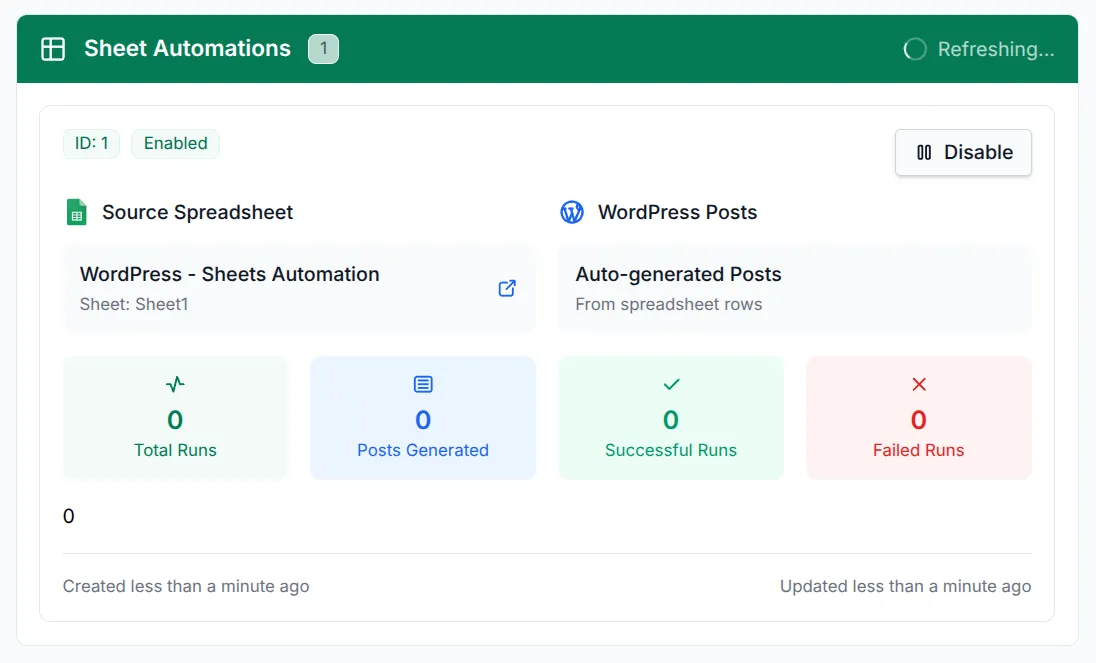Open the spreadsheet via external link icon
This screenshot has width=1096, height=663.
(507, 288)
